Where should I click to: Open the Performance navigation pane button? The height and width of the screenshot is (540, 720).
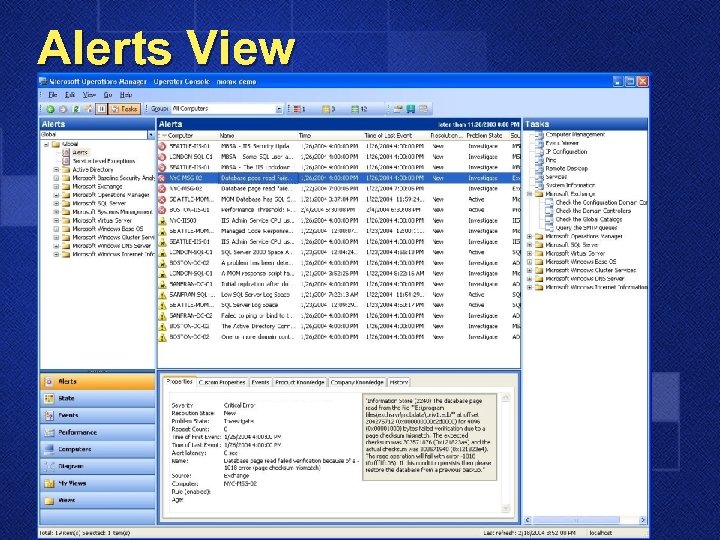coord(97,433)
